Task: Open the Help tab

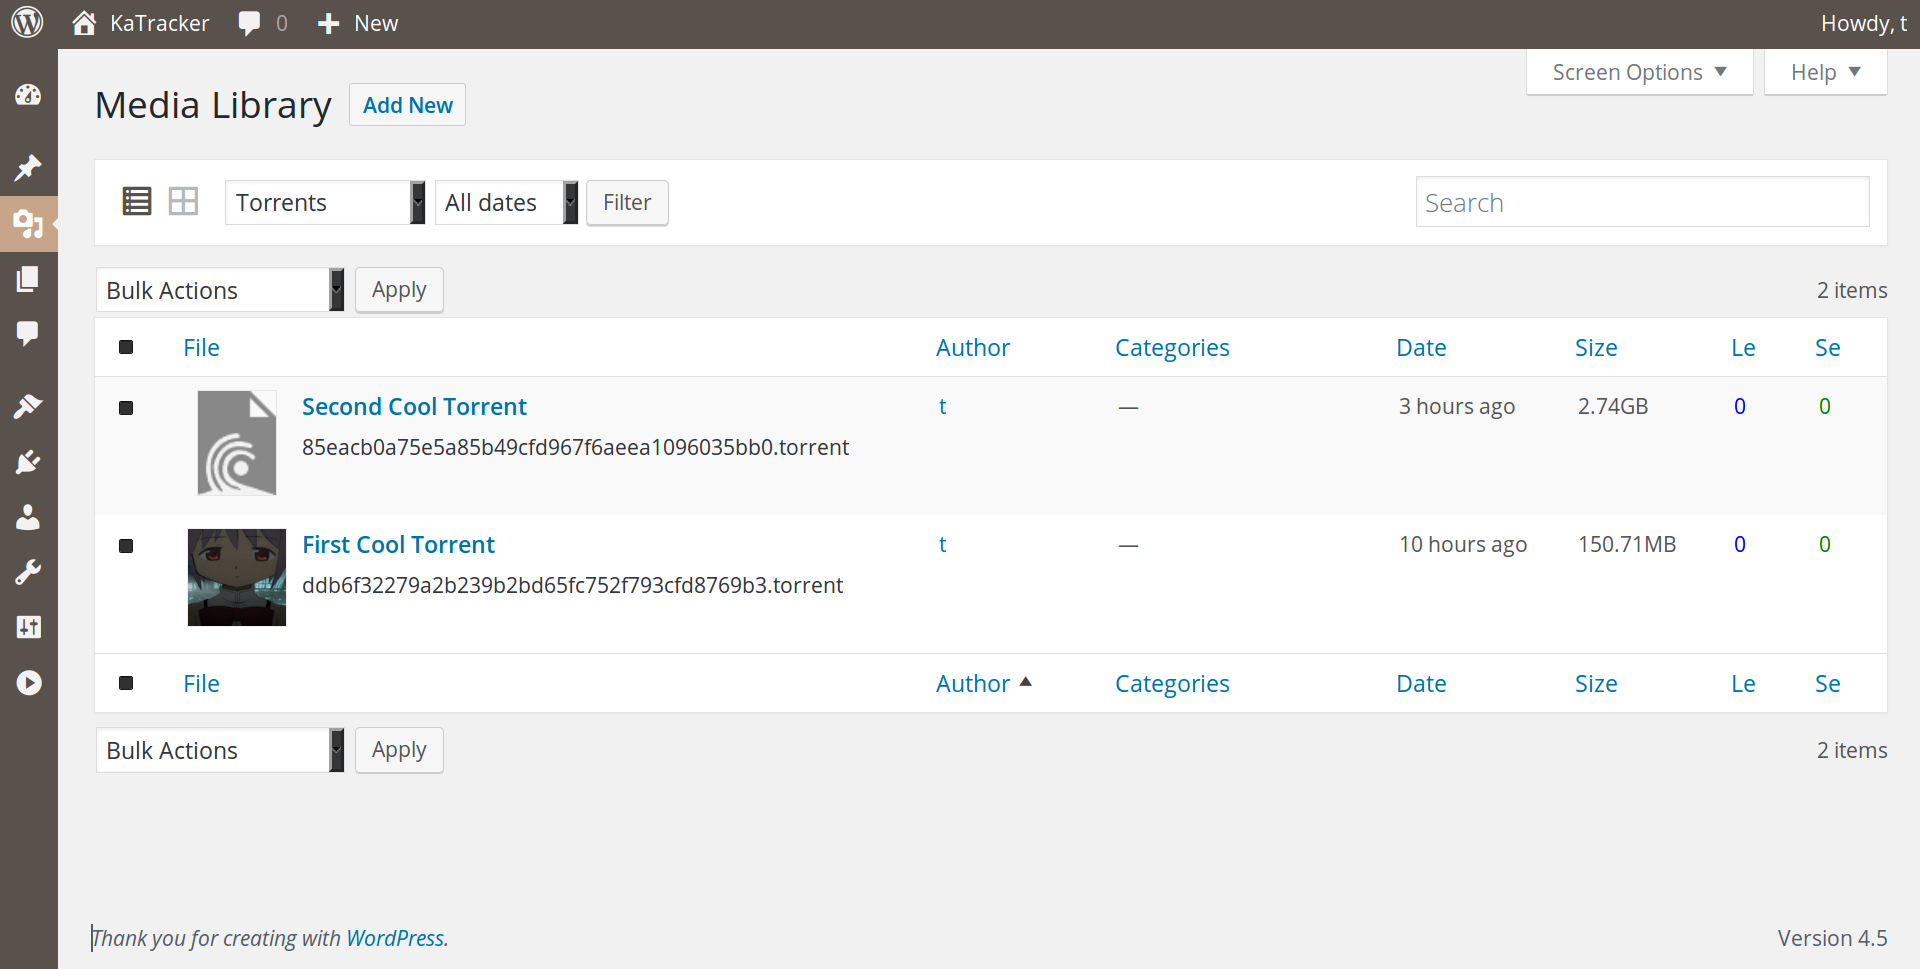Action: (x=1825, y=72)
